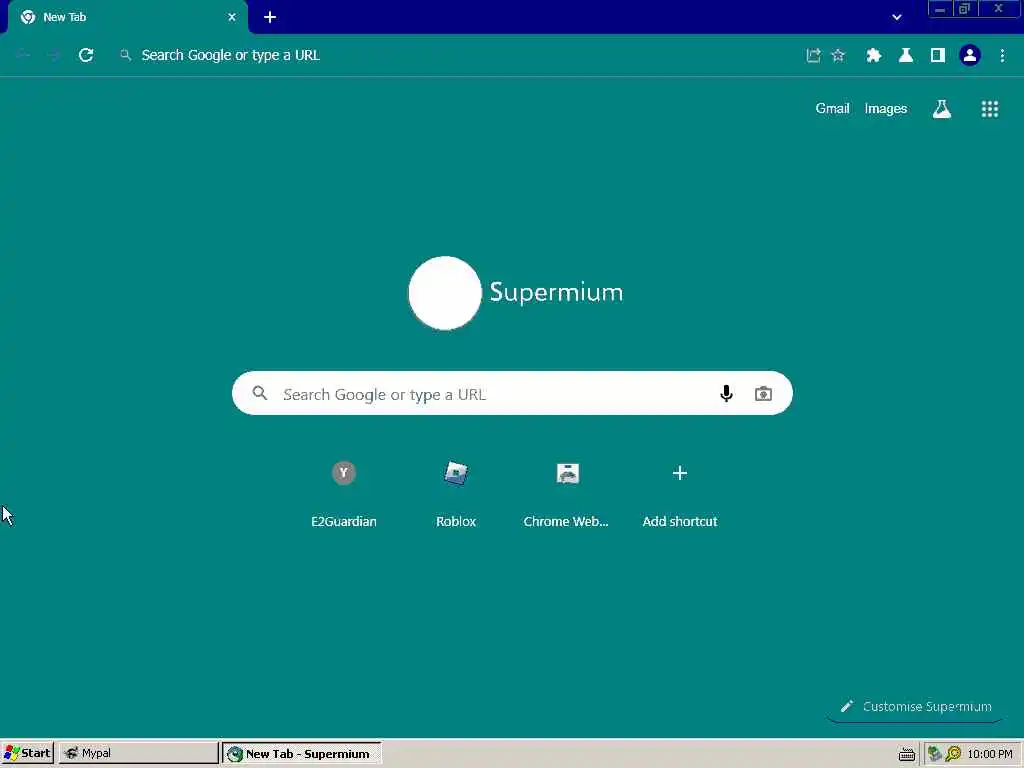Click the magnifier tray icon
The width and height of the screenshot is (1024, 768).
[x=953, y=754]
